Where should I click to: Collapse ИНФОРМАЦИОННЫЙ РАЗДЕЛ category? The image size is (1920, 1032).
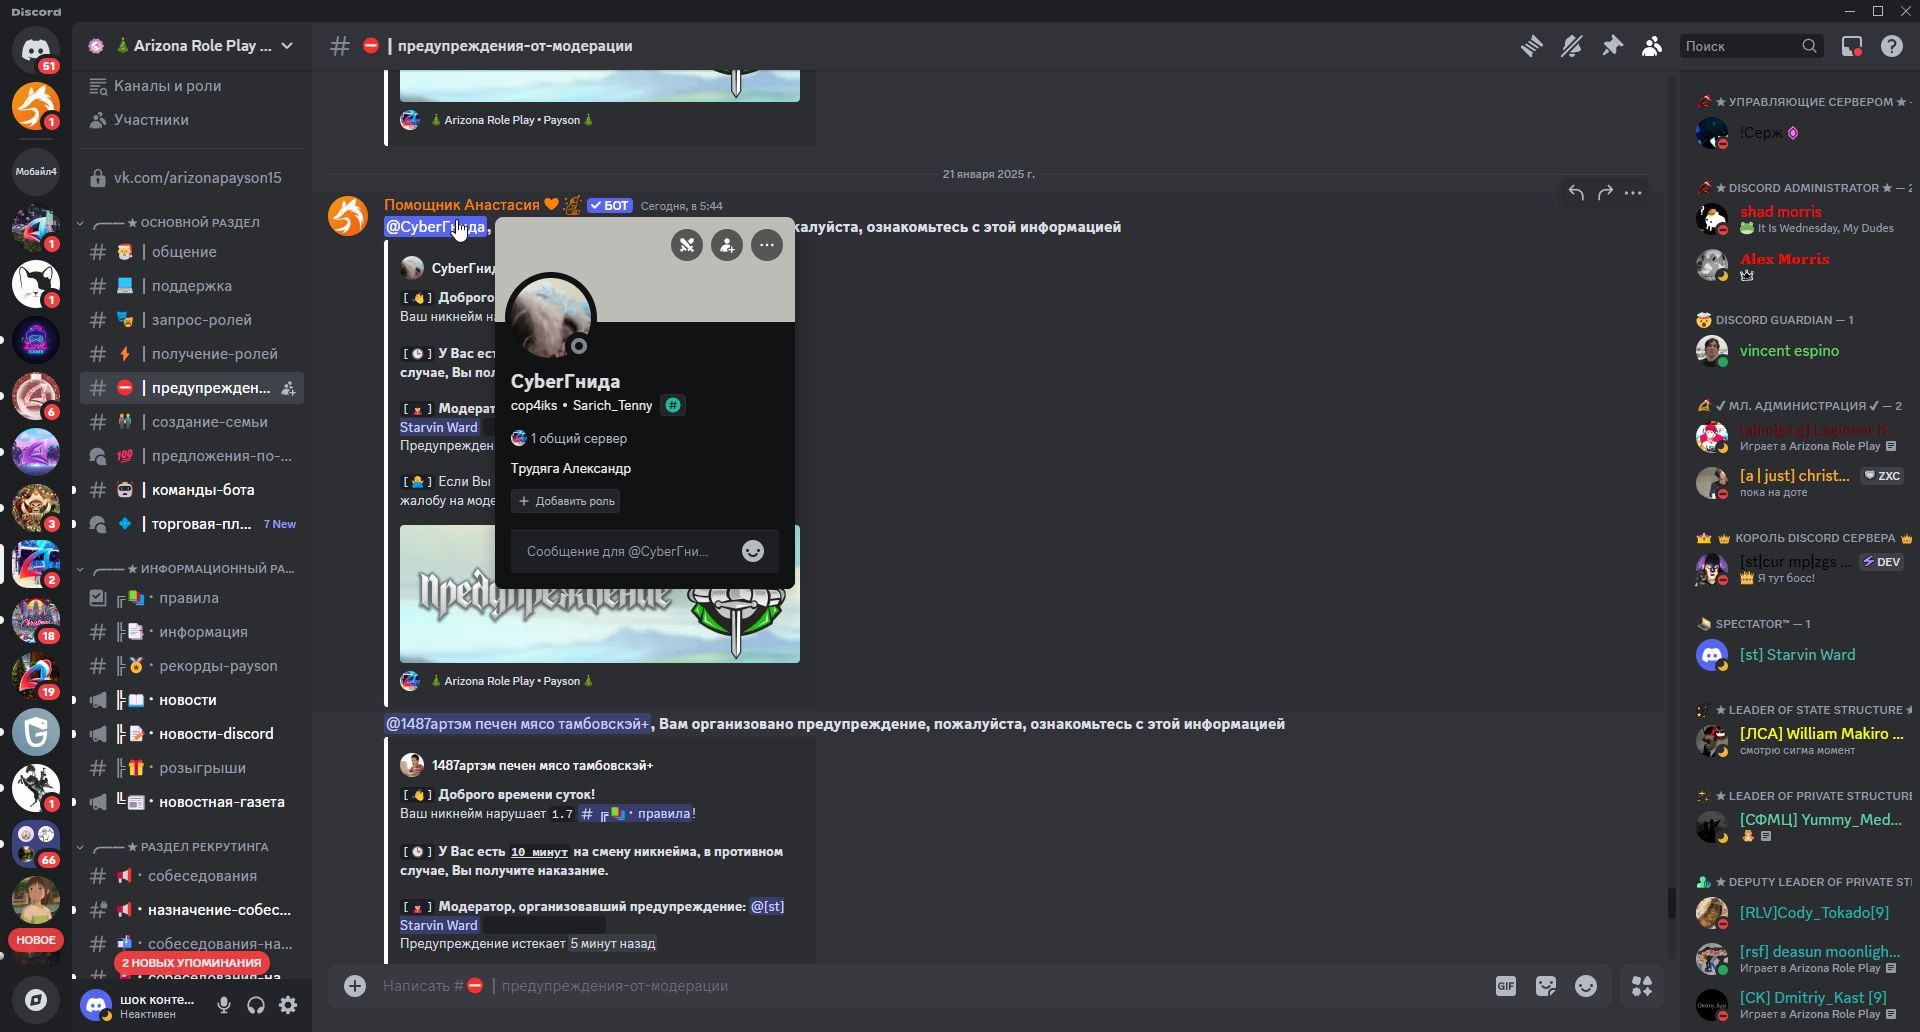[x=185, y=569]
